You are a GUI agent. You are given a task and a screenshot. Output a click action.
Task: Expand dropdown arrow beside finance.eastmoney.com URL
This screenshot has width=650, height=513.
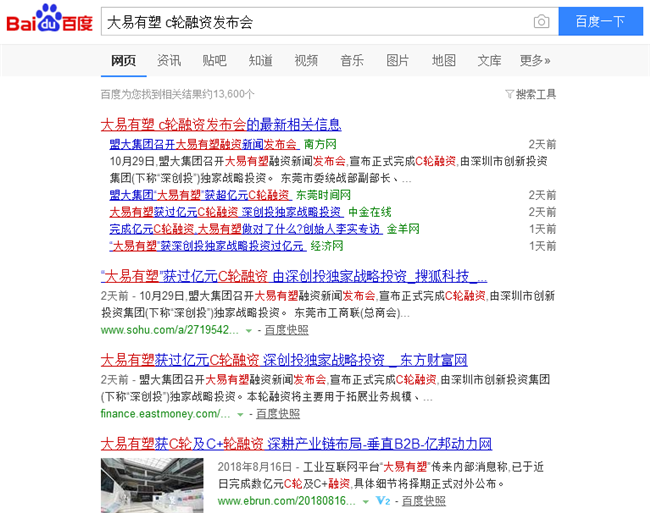pyautogui.click(x=240, y=414)
